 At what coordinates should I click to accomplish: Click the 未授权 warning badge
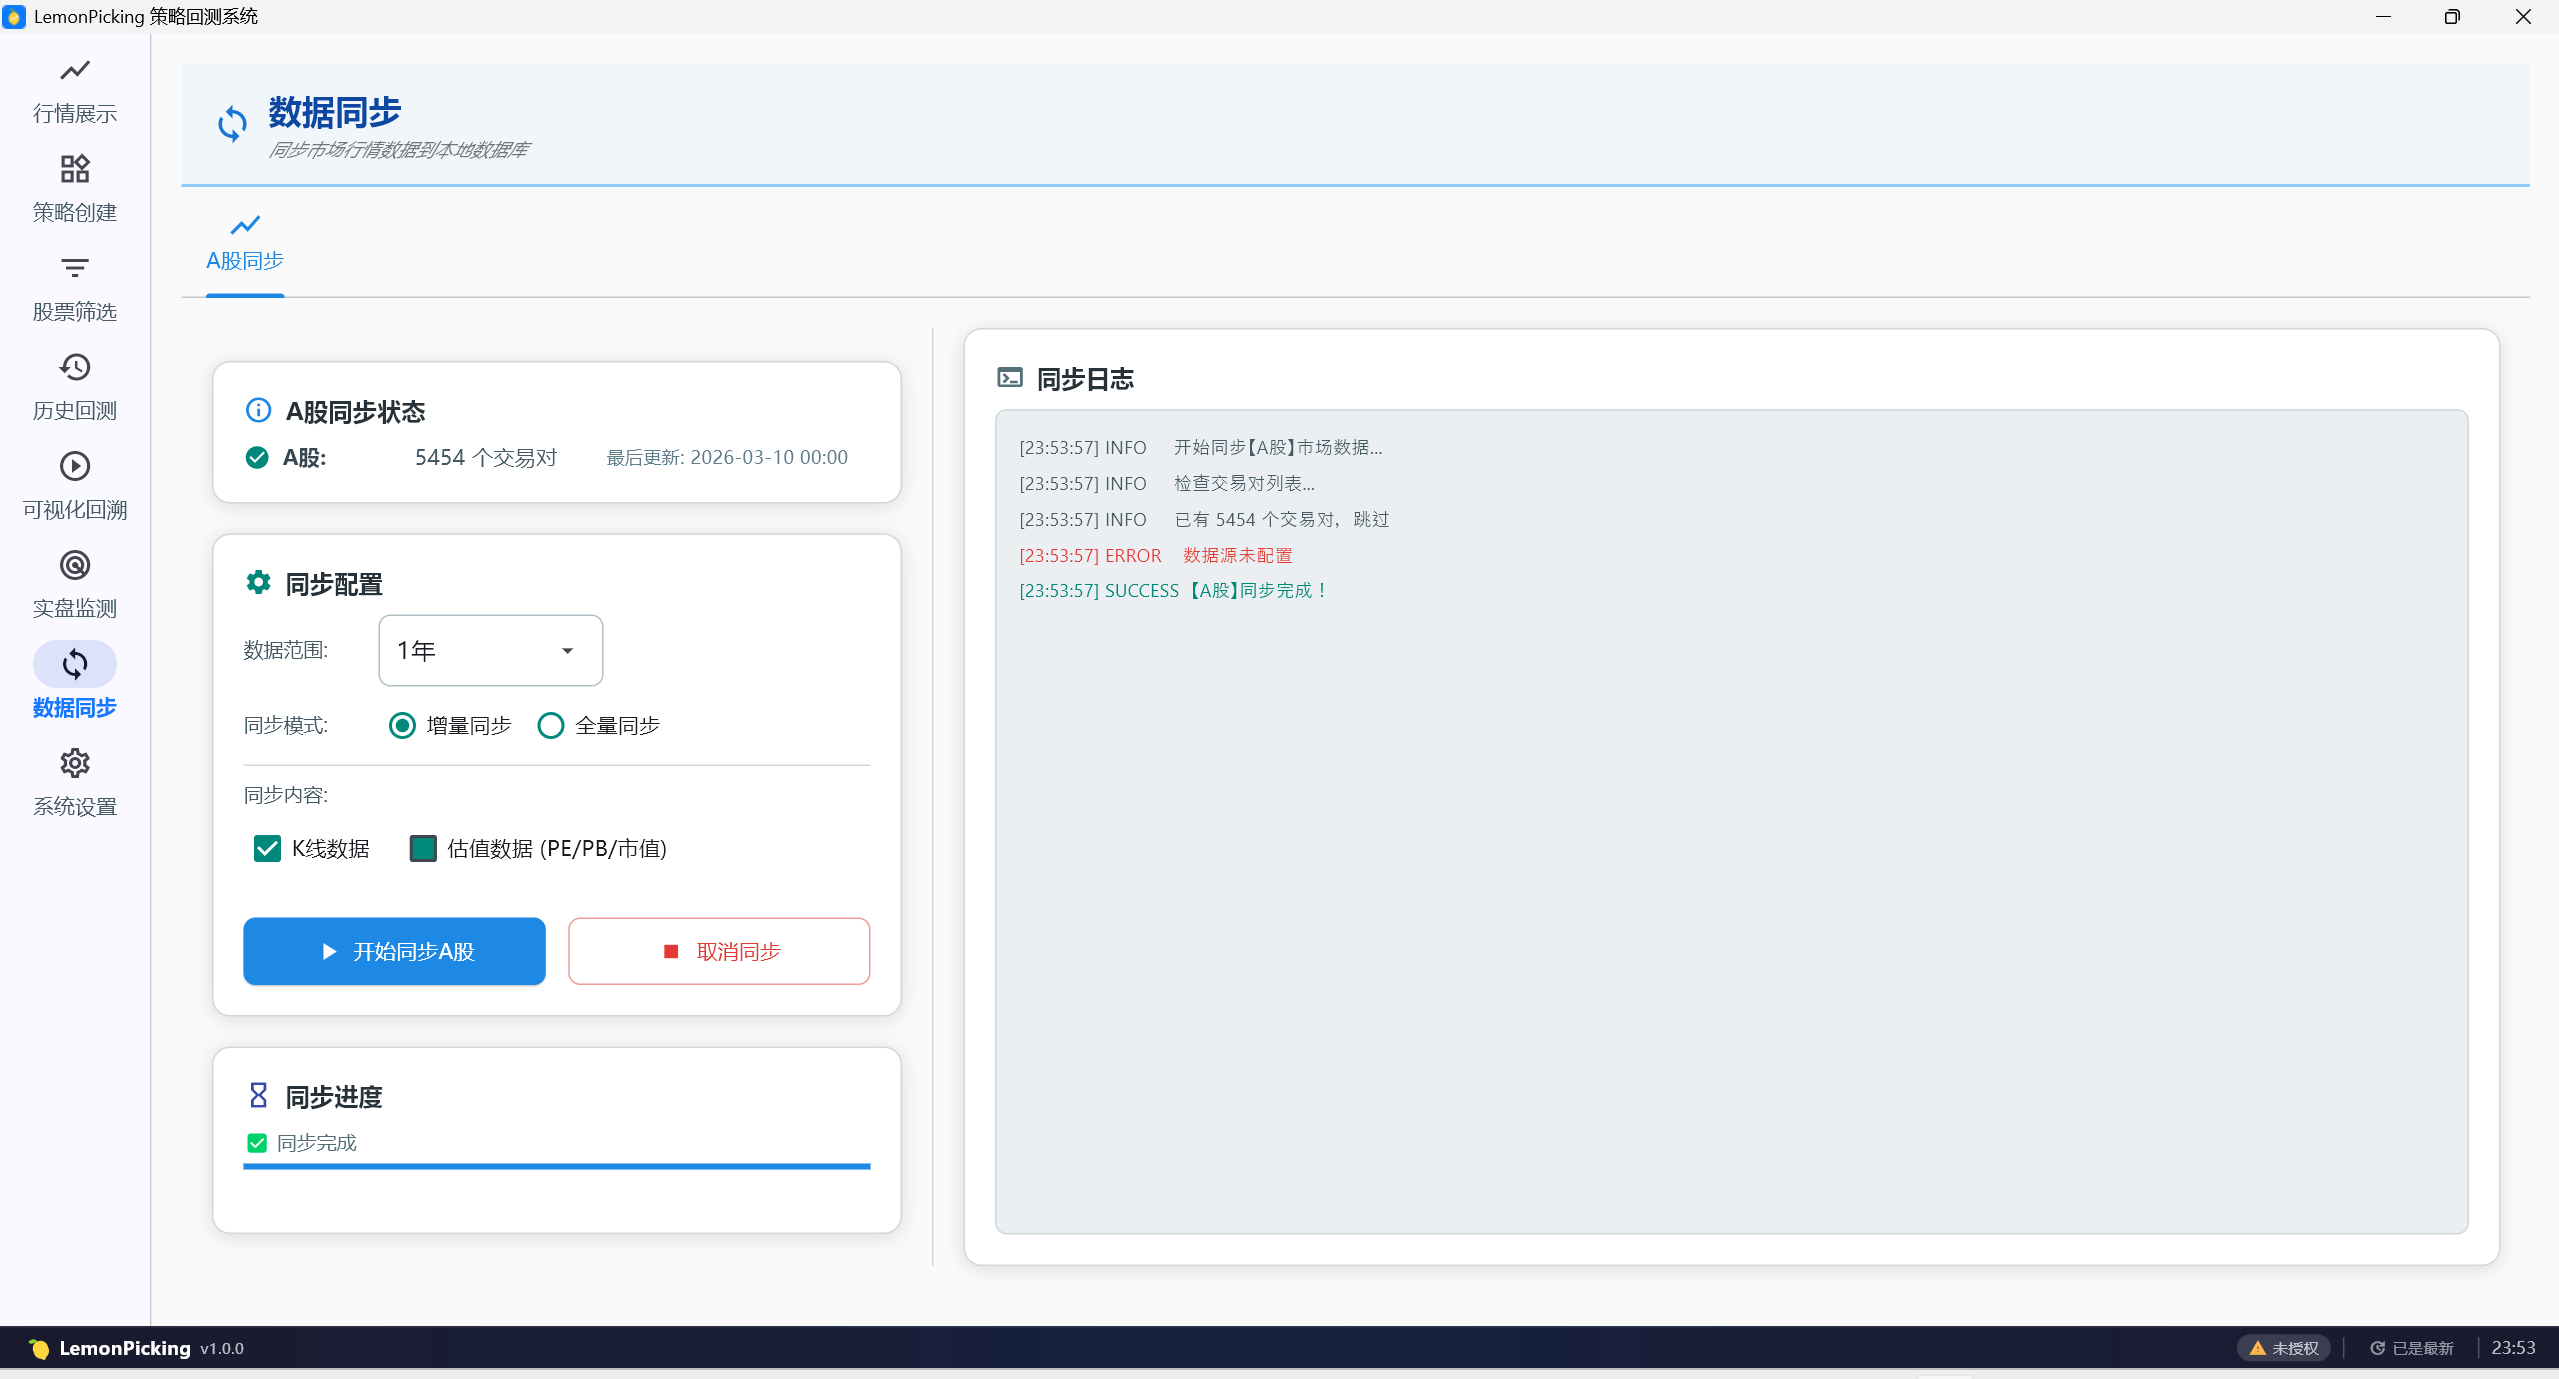tap(2283, 1348)
